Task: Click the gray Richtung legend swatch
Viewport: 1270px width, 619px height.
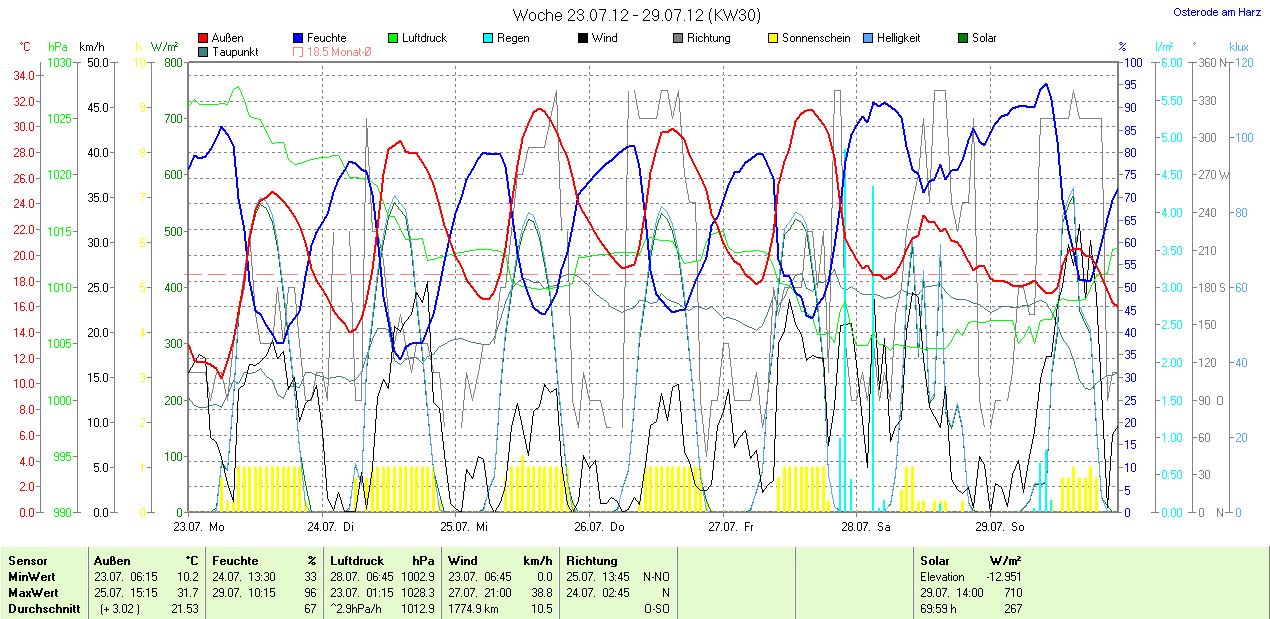Action: 679,38
